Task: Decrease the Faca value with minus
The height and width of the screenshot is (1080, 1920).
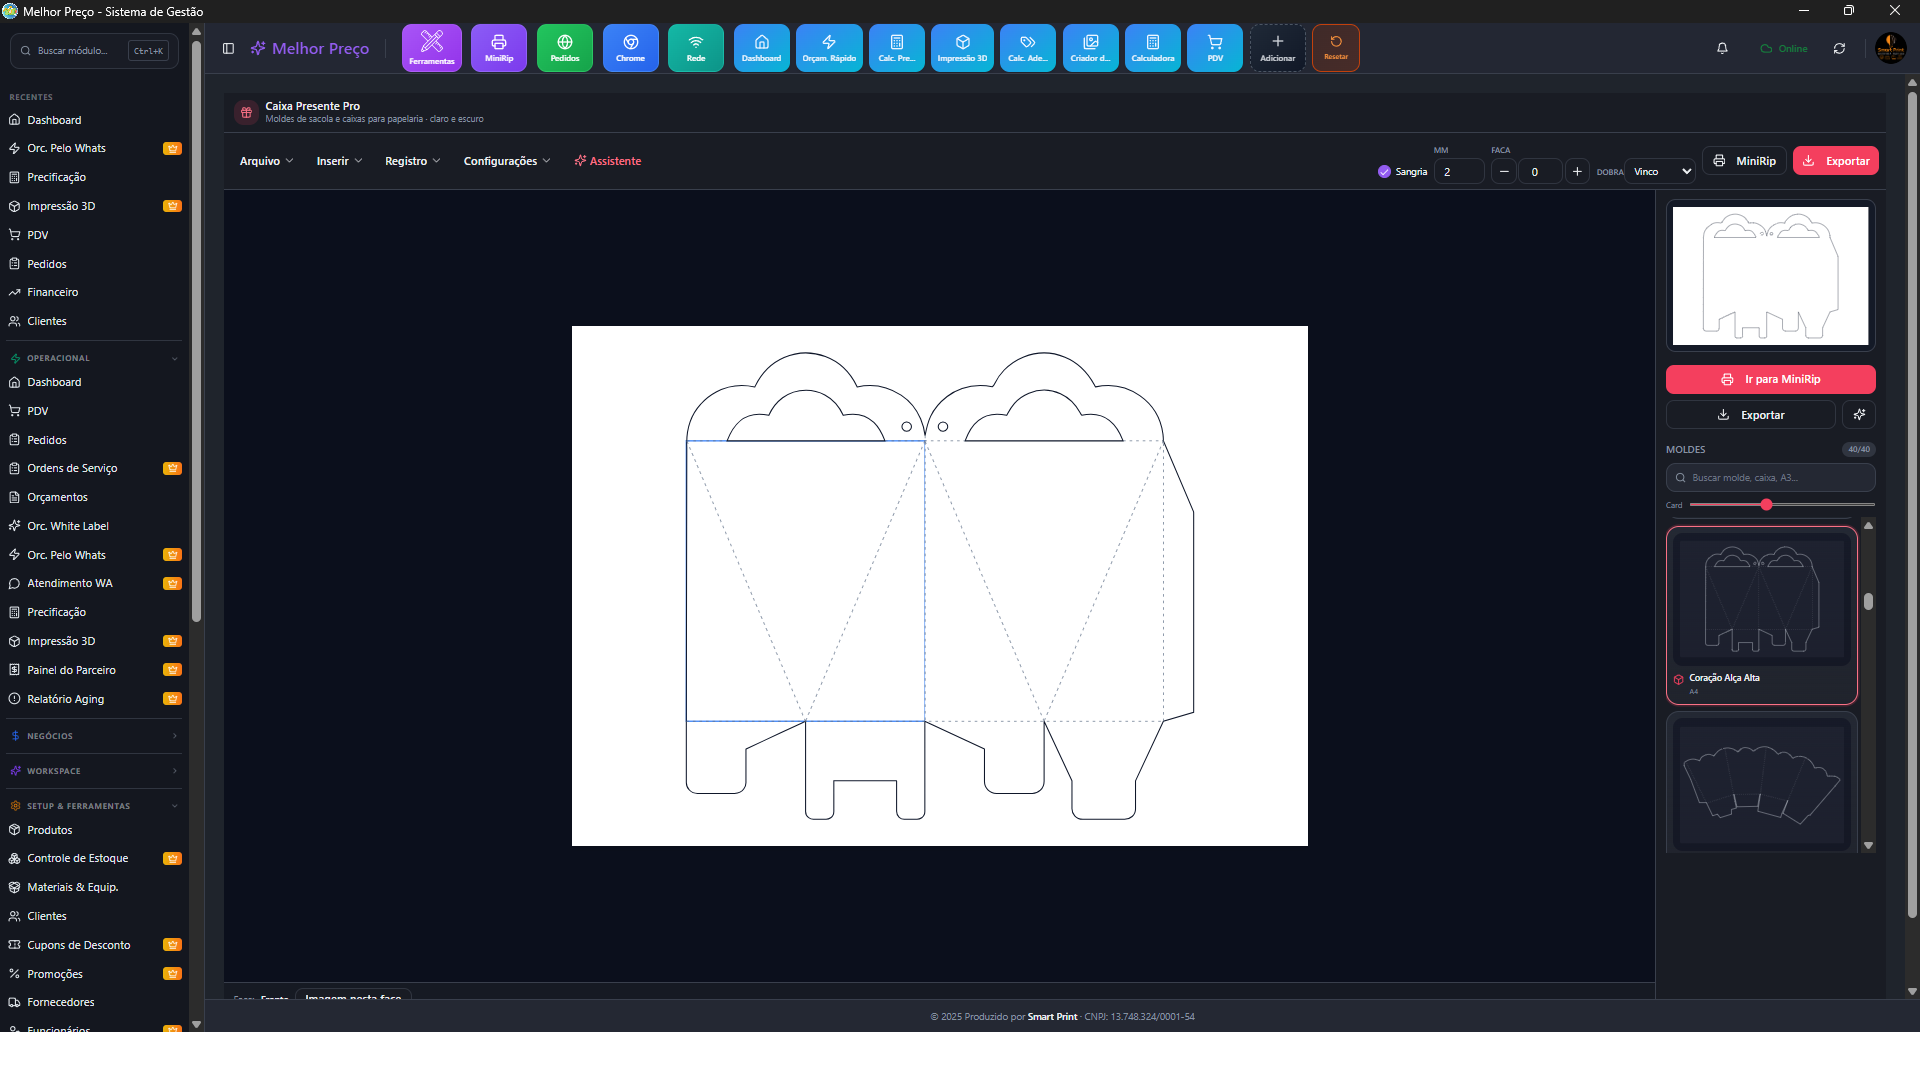Action: [1503, 172]
